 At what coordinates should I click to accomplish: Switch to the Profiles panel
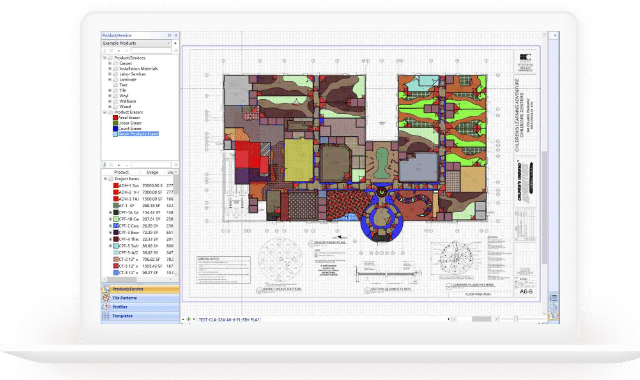(140, 307)
